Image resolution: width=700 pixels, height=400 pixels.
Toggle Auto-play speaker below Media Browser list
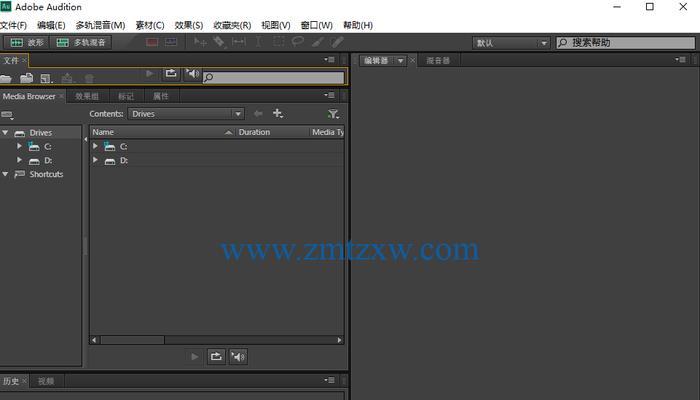[x=238, y=357]
